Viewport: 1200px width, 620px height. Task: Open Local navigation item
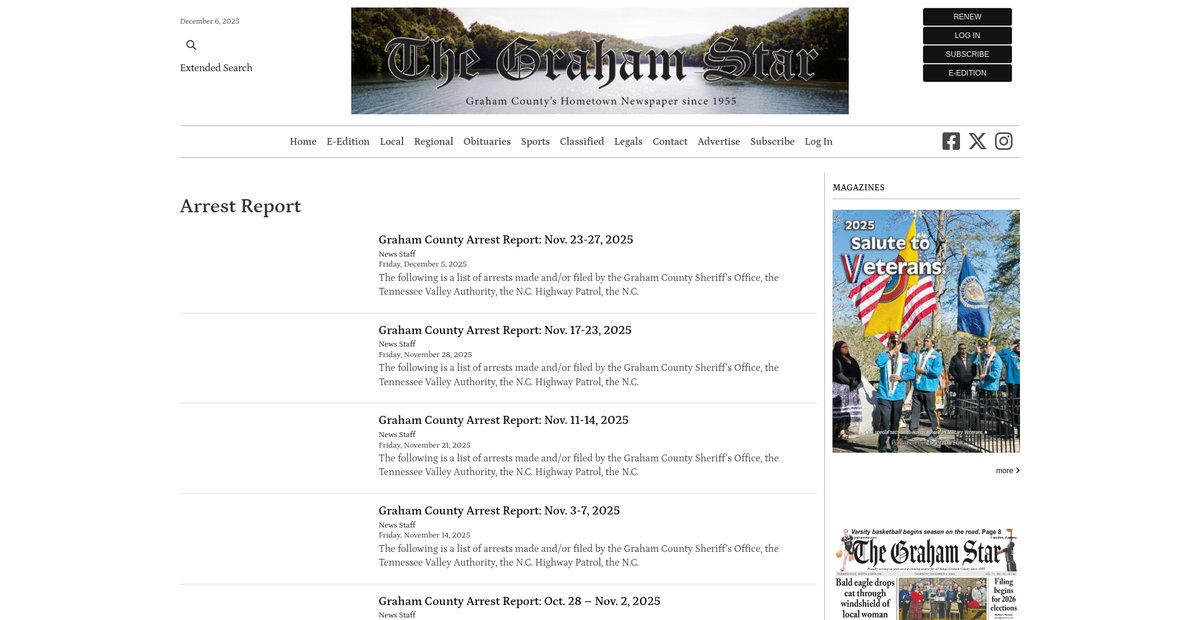click(392, 142)
